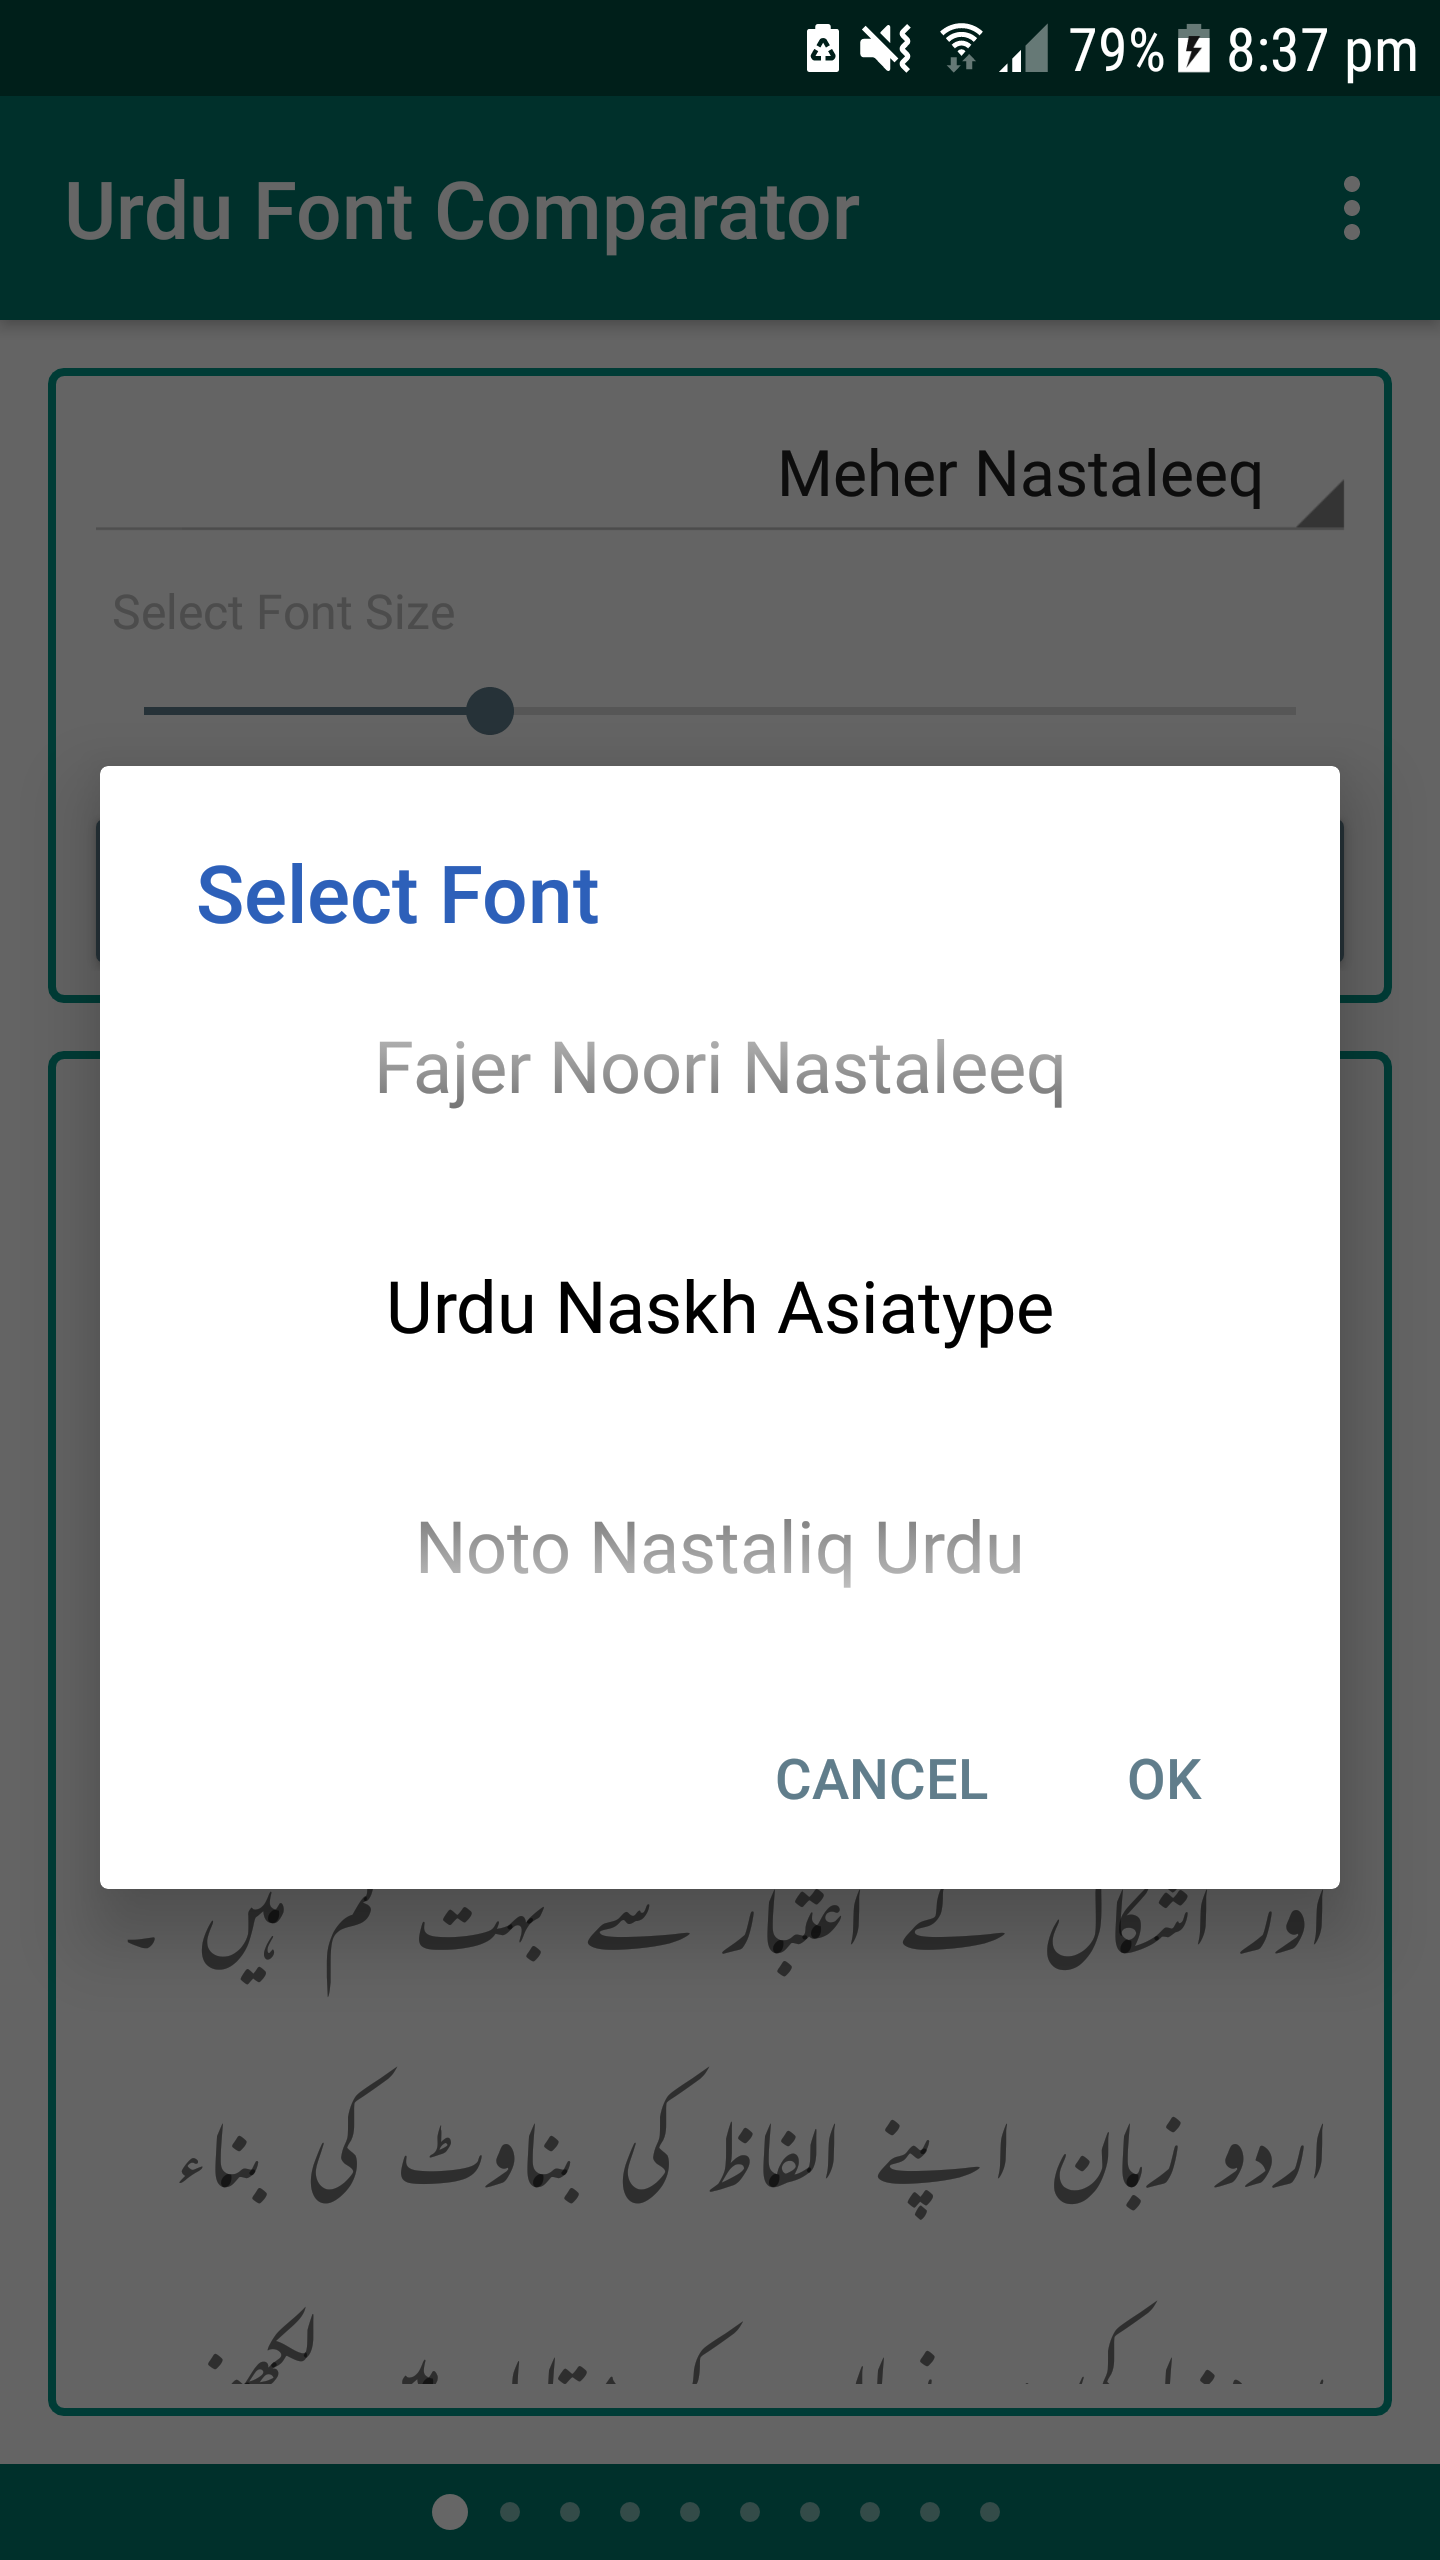
Task: Click the dropdown arrow beside Meher Nastaleeq
Action: [1320, 503]
